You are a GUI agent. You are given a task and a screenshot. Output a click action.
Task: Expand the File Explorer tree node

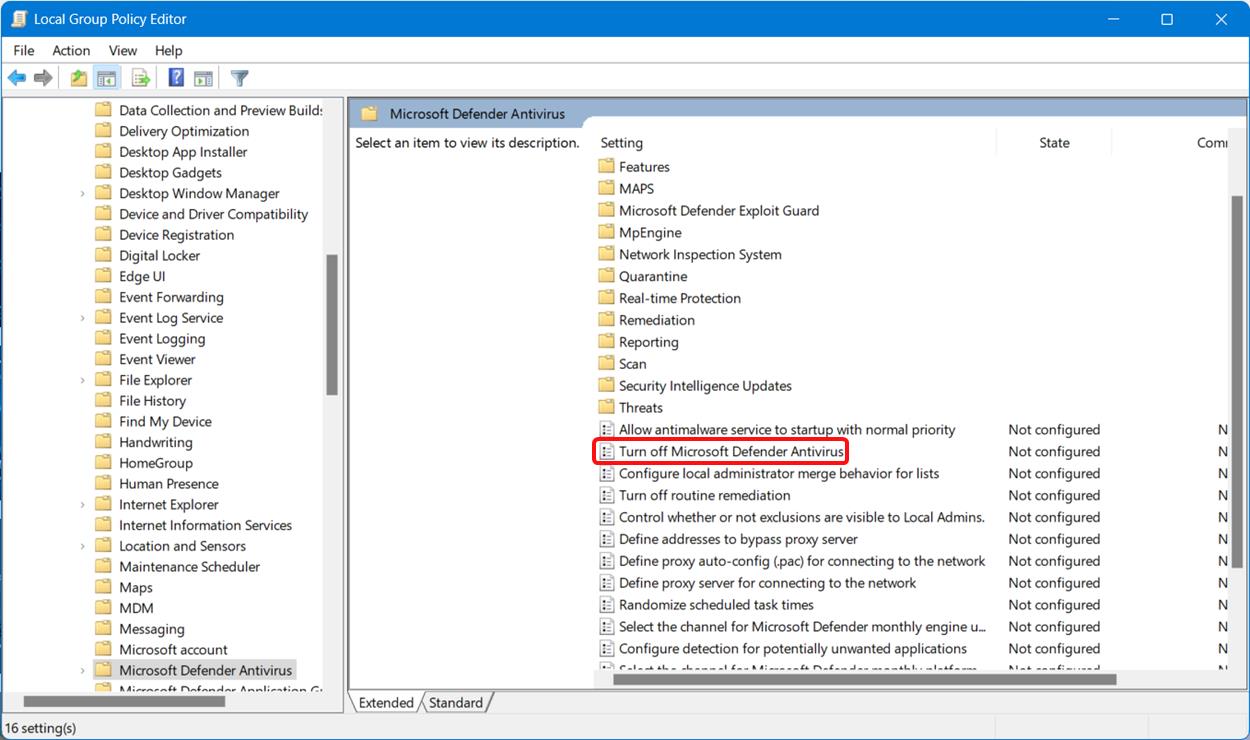84,379
